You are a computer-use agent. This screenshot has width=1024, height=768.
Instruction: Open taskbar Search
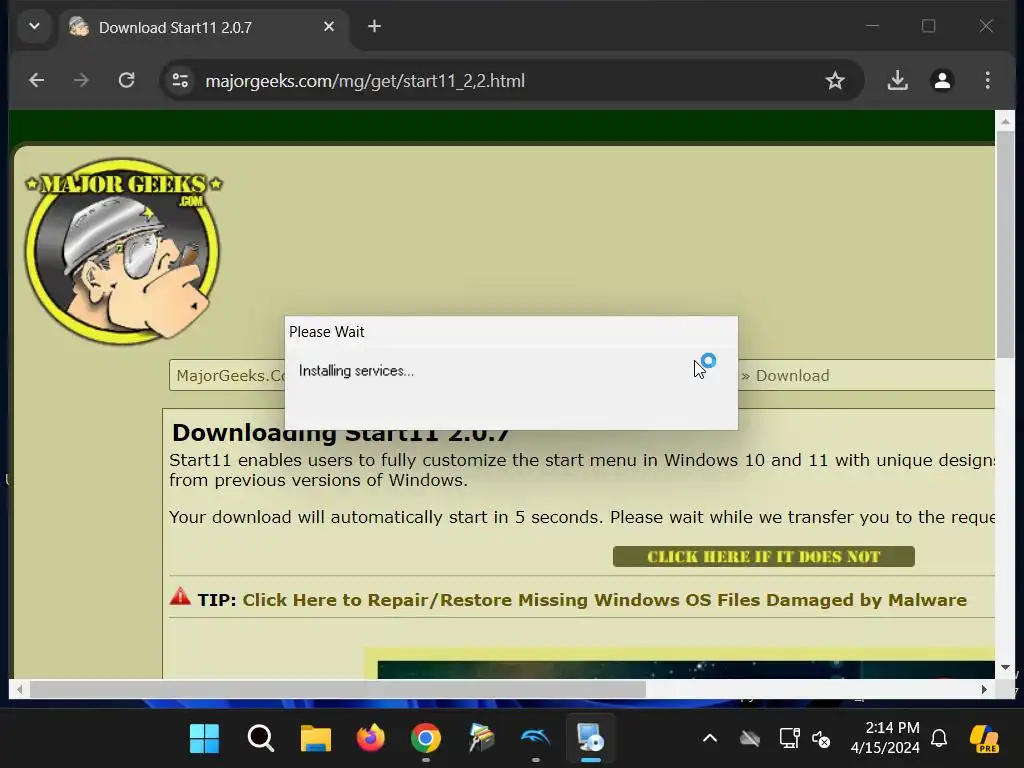point(261,739)
